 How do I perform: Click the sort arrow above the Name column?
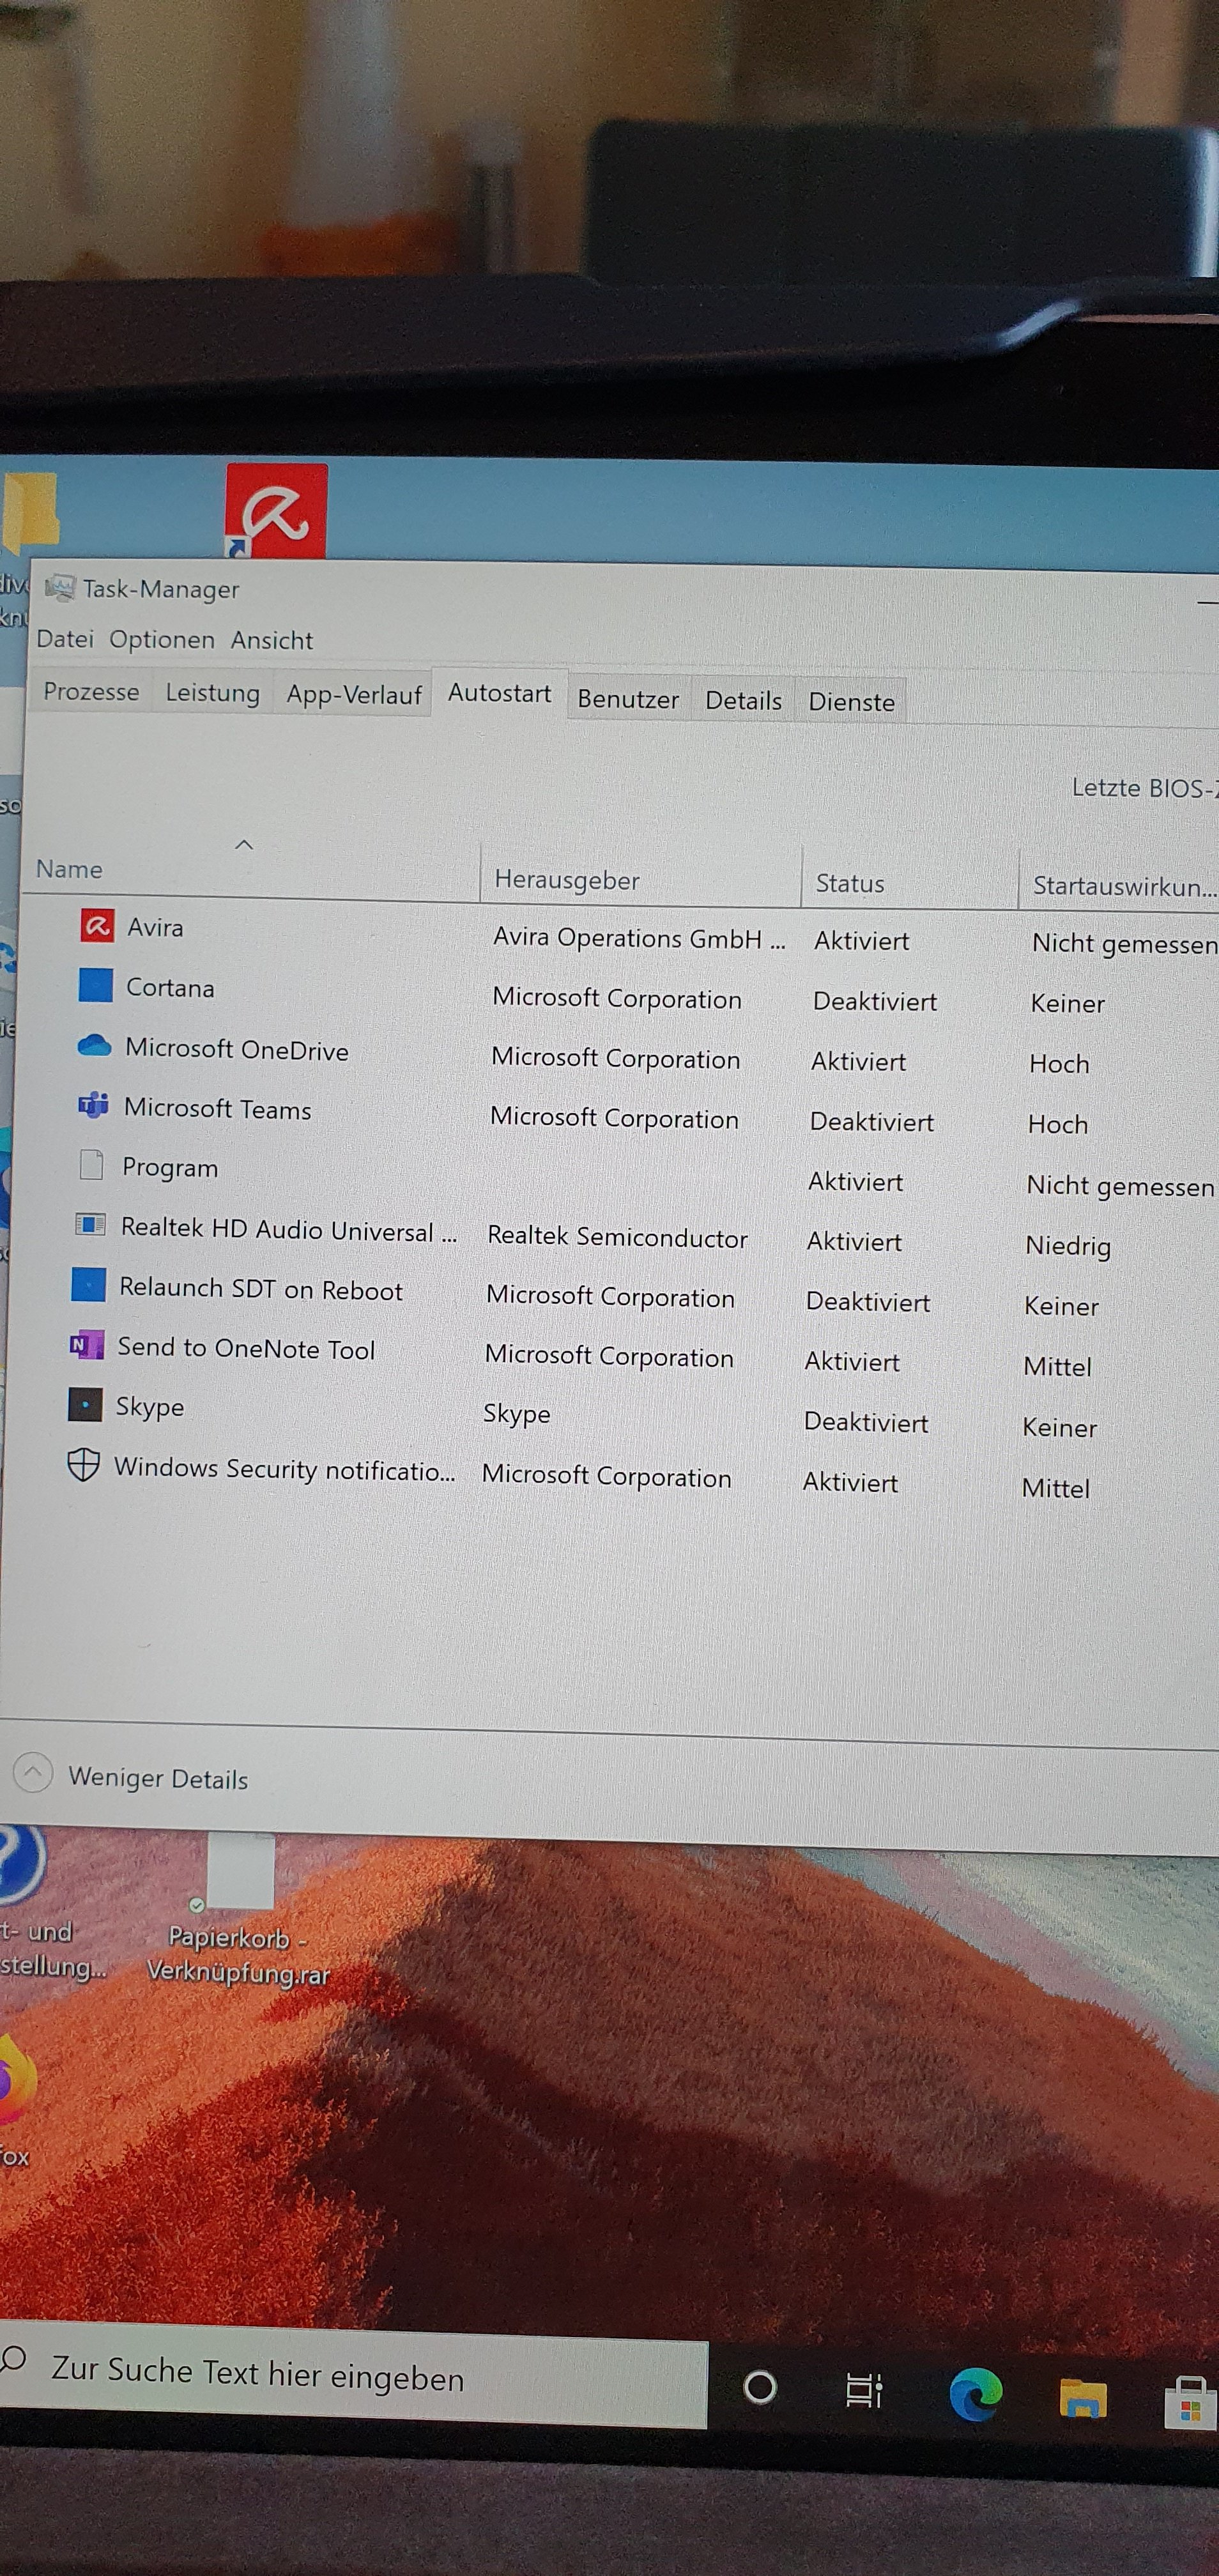(243, 845)
